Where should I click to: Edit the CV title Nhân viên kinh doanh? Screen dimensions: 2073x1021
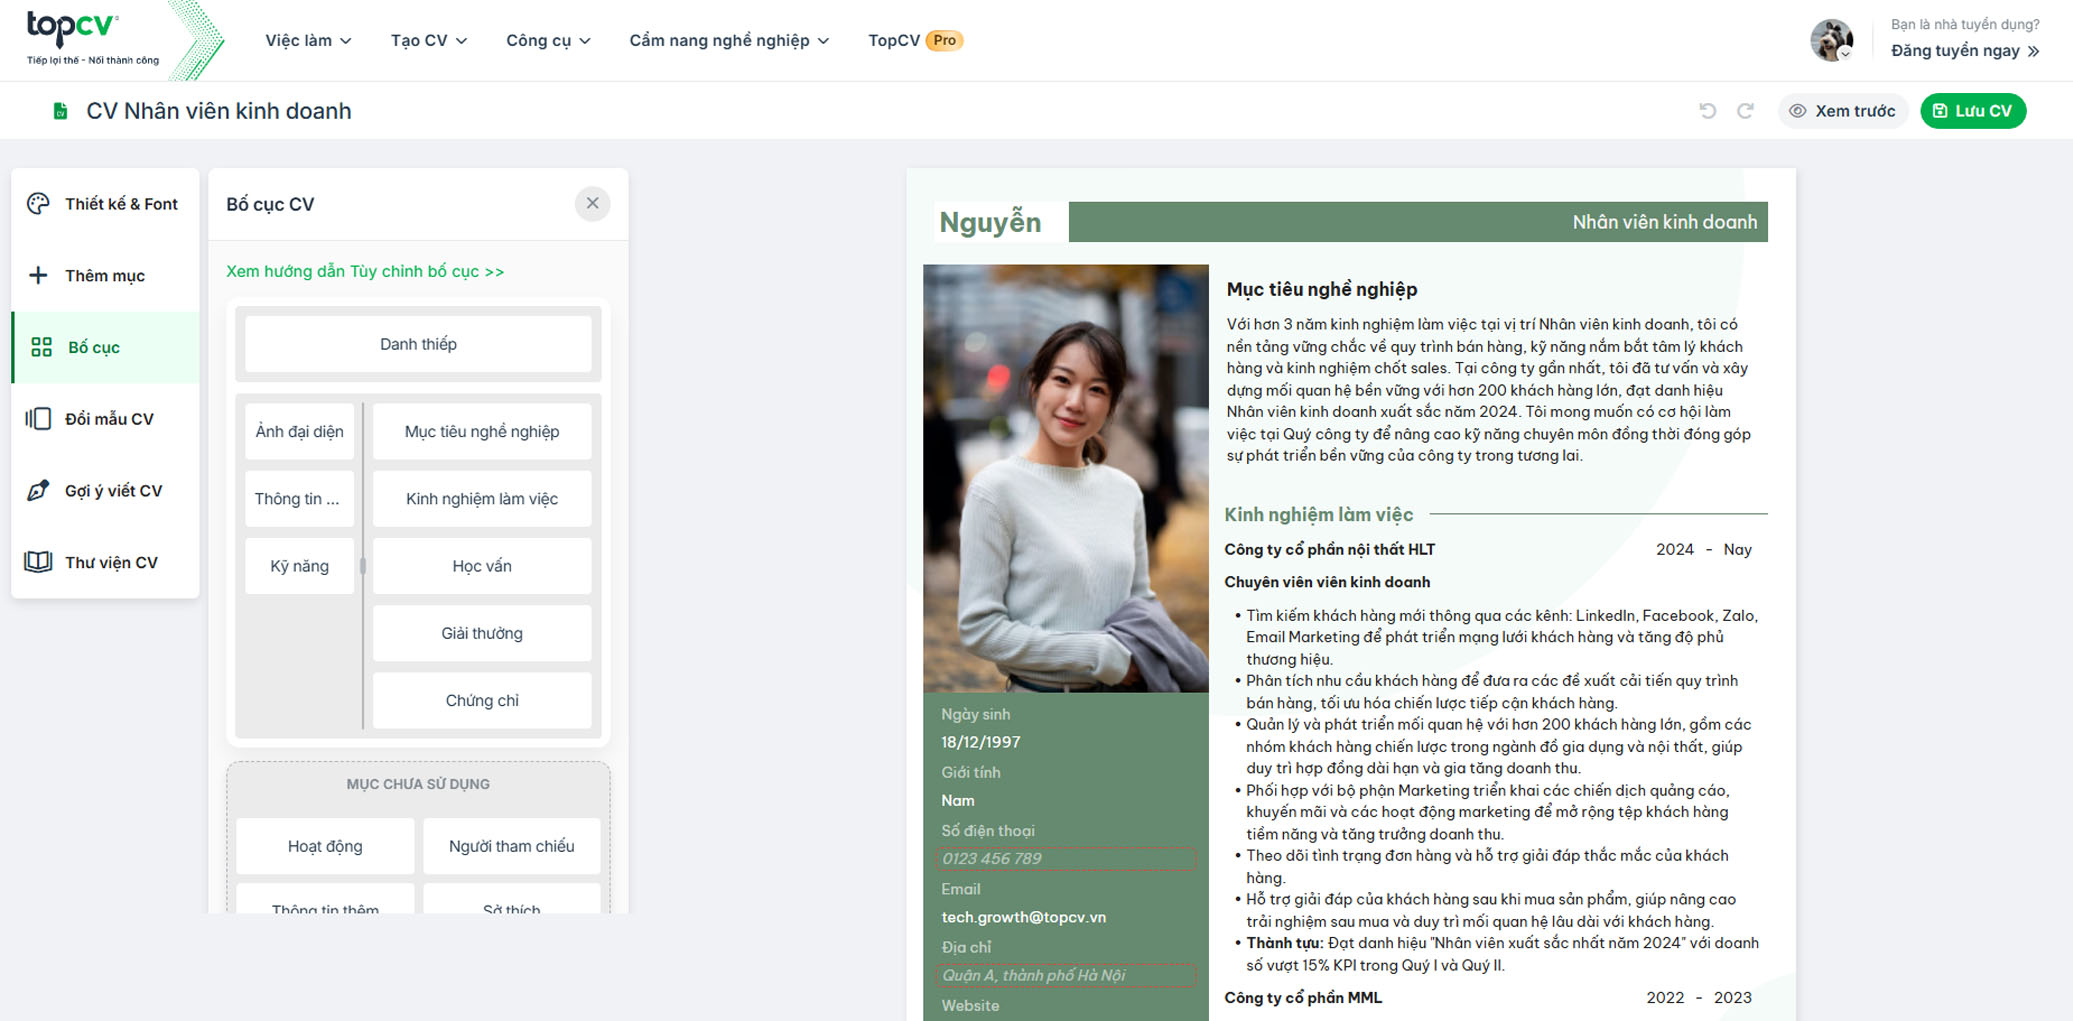click(x=219, y=111)
